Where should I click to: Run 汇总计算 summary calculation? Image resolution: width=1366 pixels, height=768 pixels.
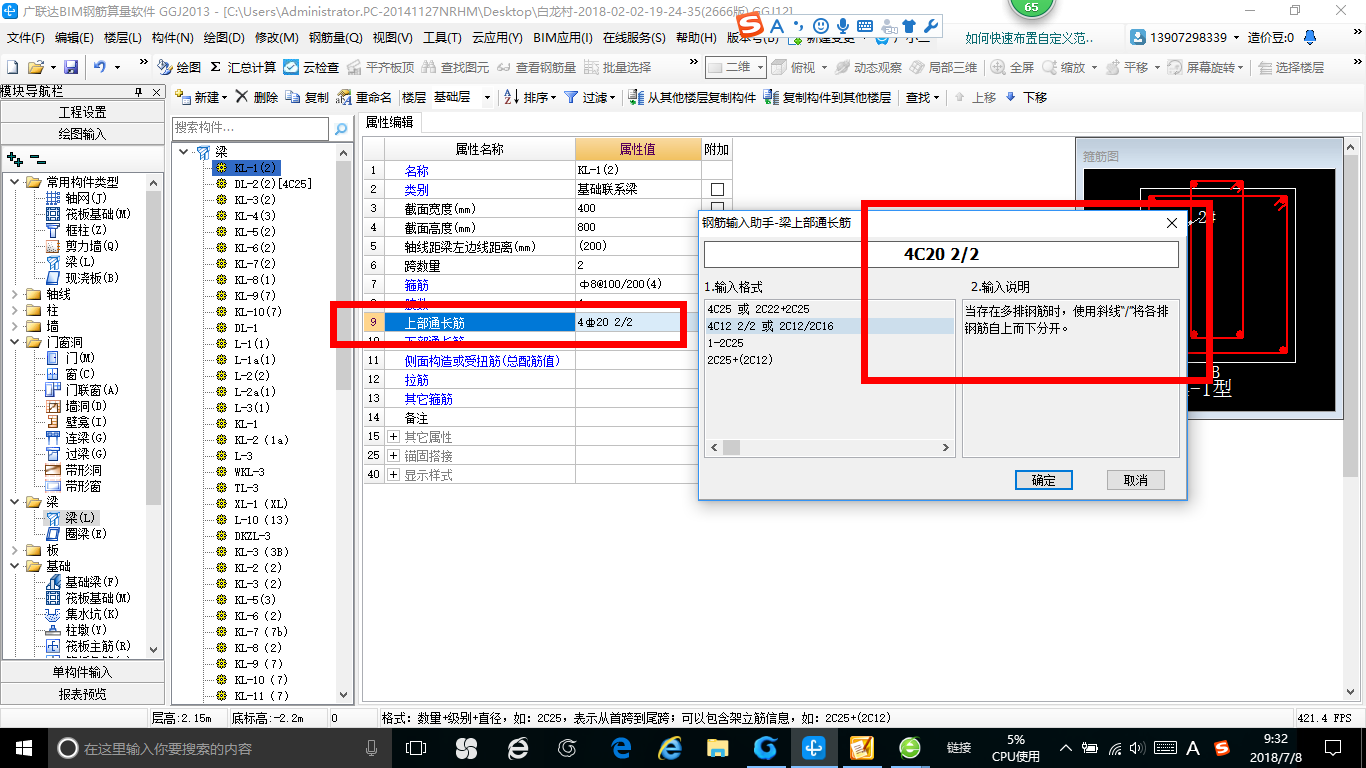tap(243, 67)
